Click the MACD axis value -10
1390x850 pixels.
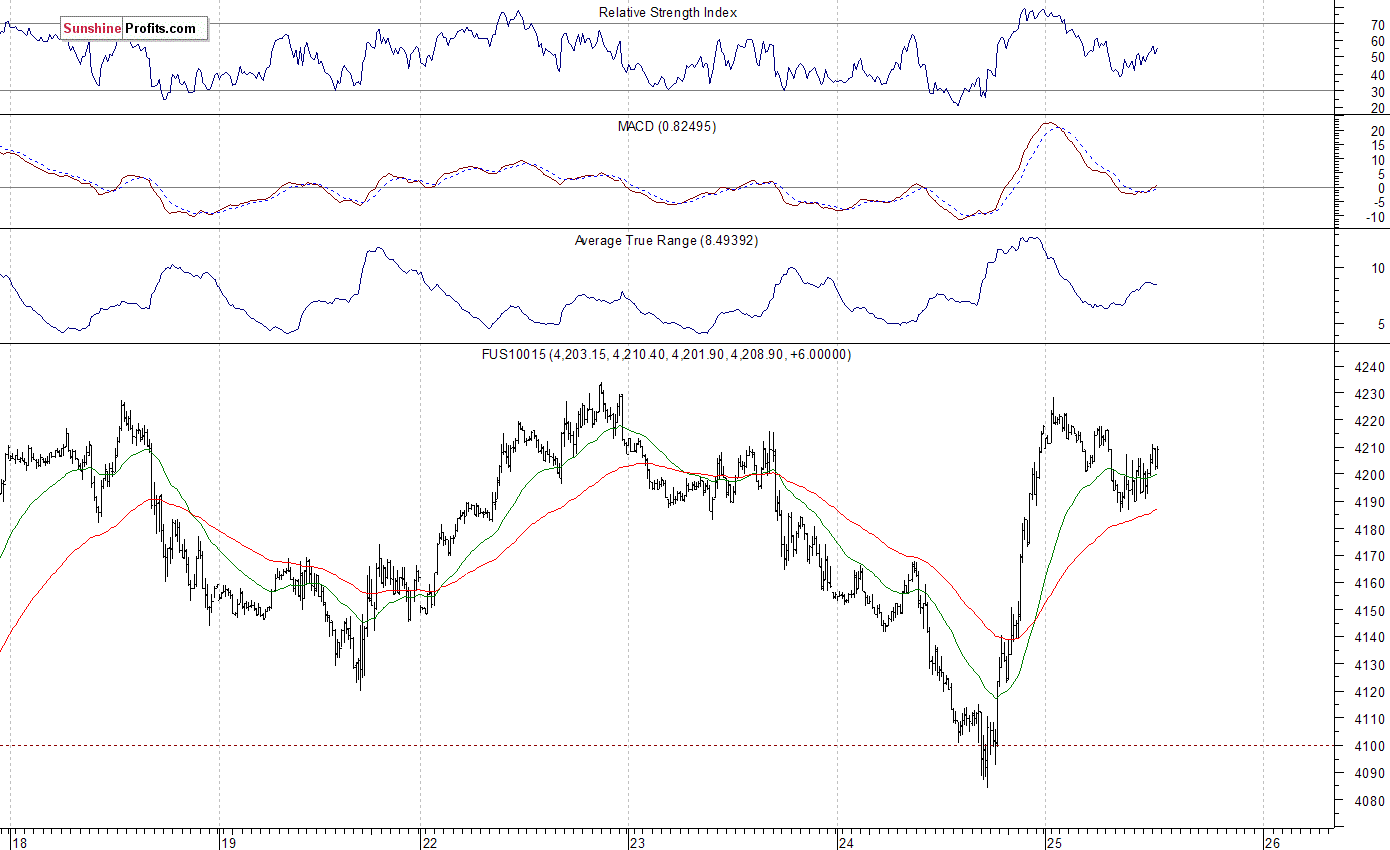1375,217
